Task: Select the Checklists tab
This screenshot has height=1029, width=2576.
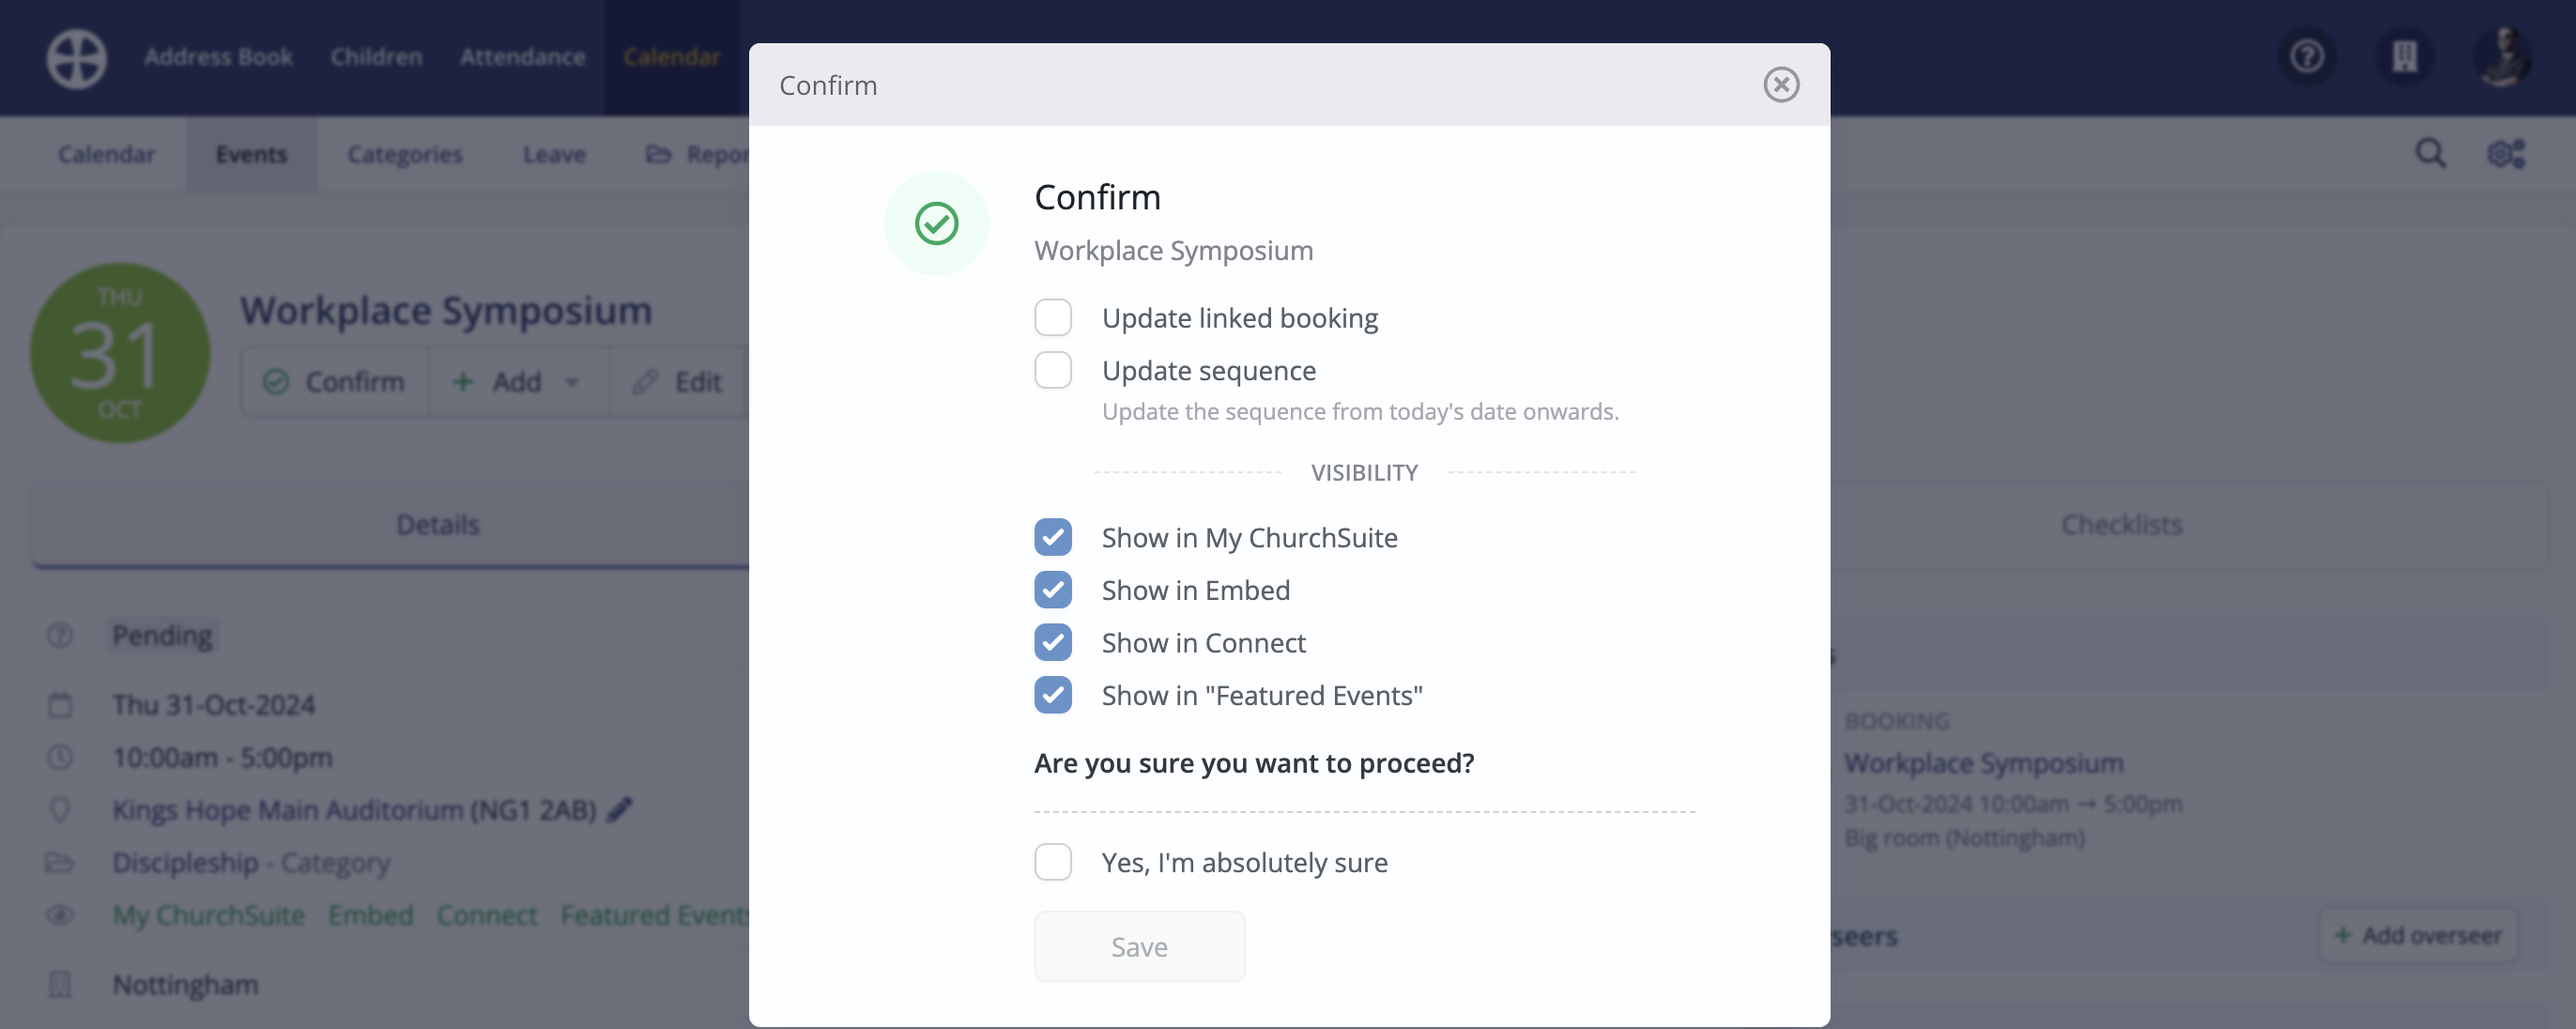Action: (2121, 524)
